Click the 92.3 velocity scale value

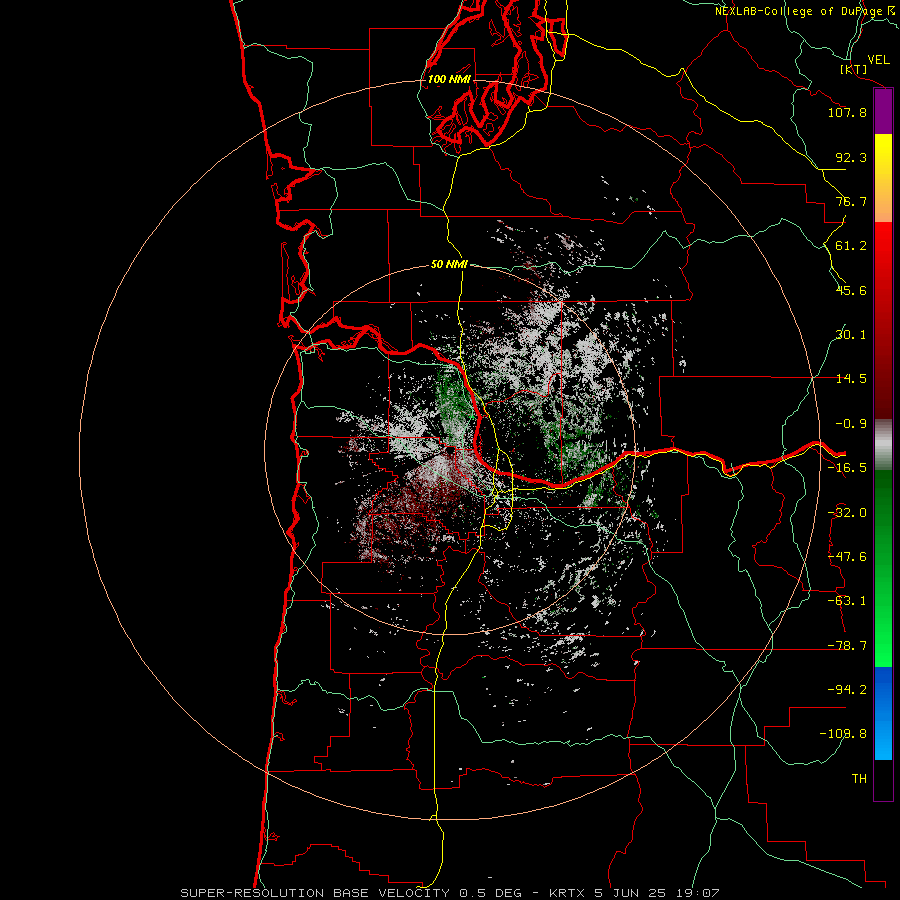click(x=851, y=157)
